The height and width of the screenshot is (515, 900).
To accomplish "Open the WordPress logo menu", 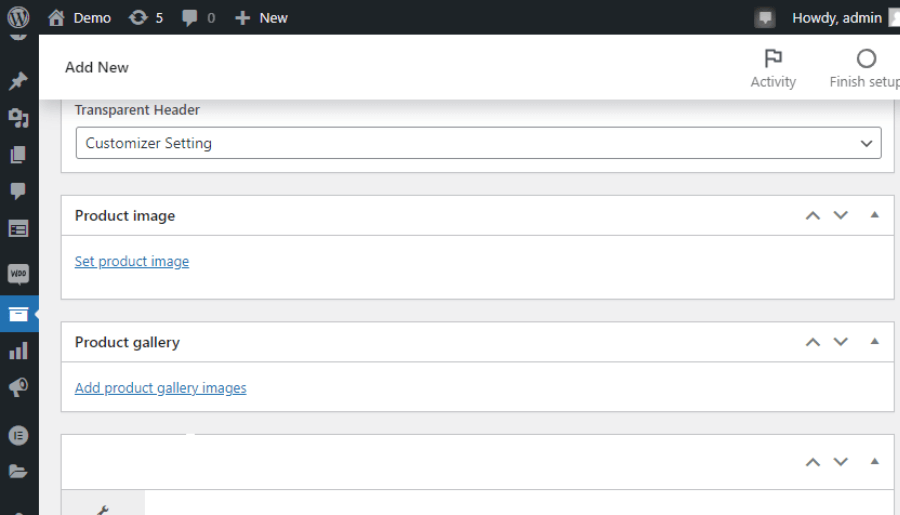I will point(18,17).
